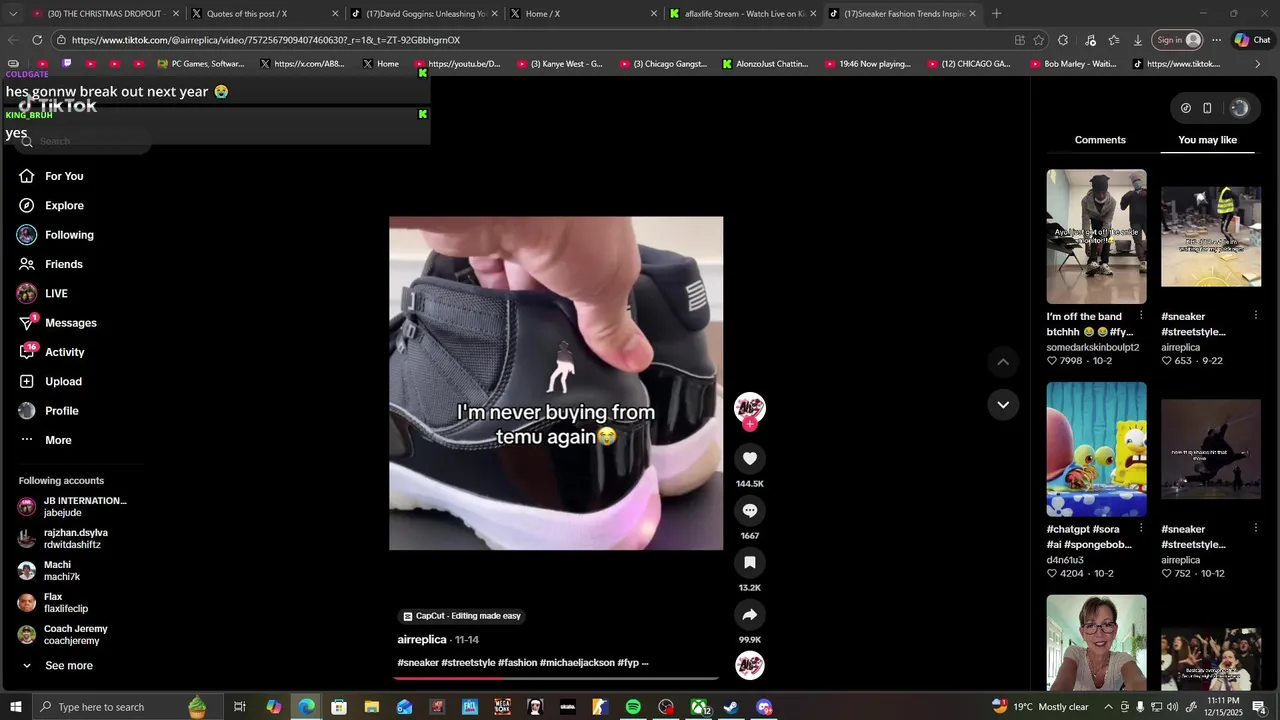Screen dimensions: 1280x720
Task: Open comments via speech bubble icon
Action: 749,510
